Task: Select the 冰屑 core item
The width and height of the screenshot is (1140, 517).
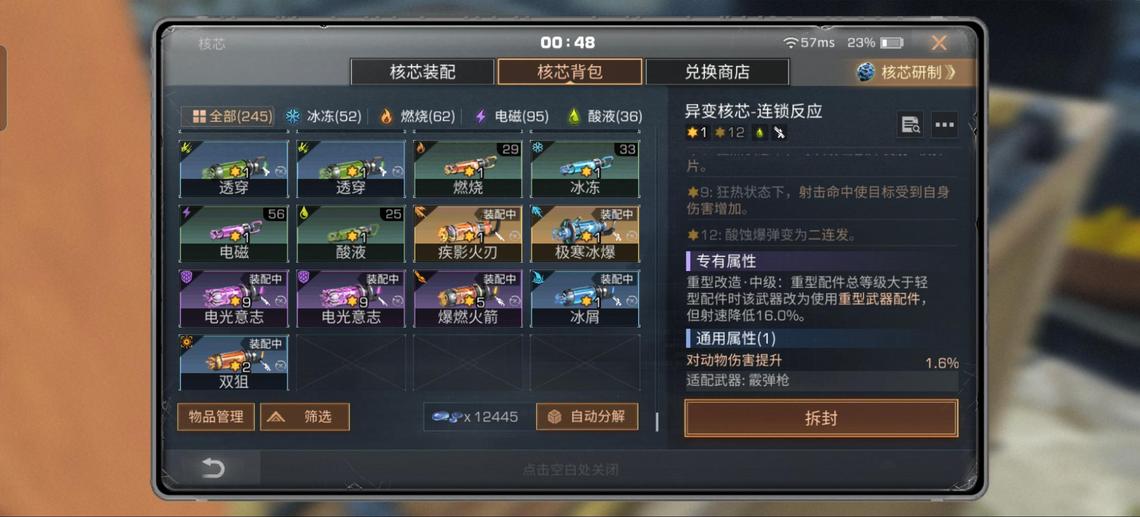Action: [x=585, y=299]
